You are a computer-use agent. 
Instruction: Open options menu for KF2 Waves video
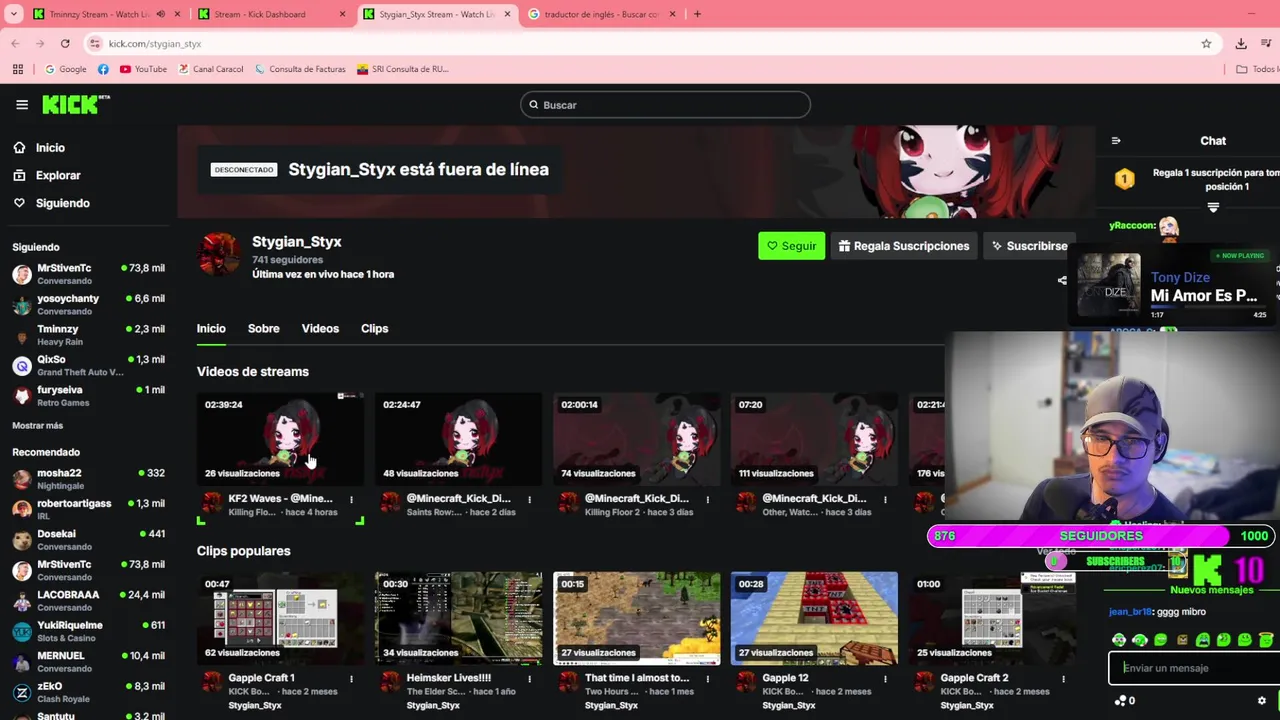pos(351,499)
